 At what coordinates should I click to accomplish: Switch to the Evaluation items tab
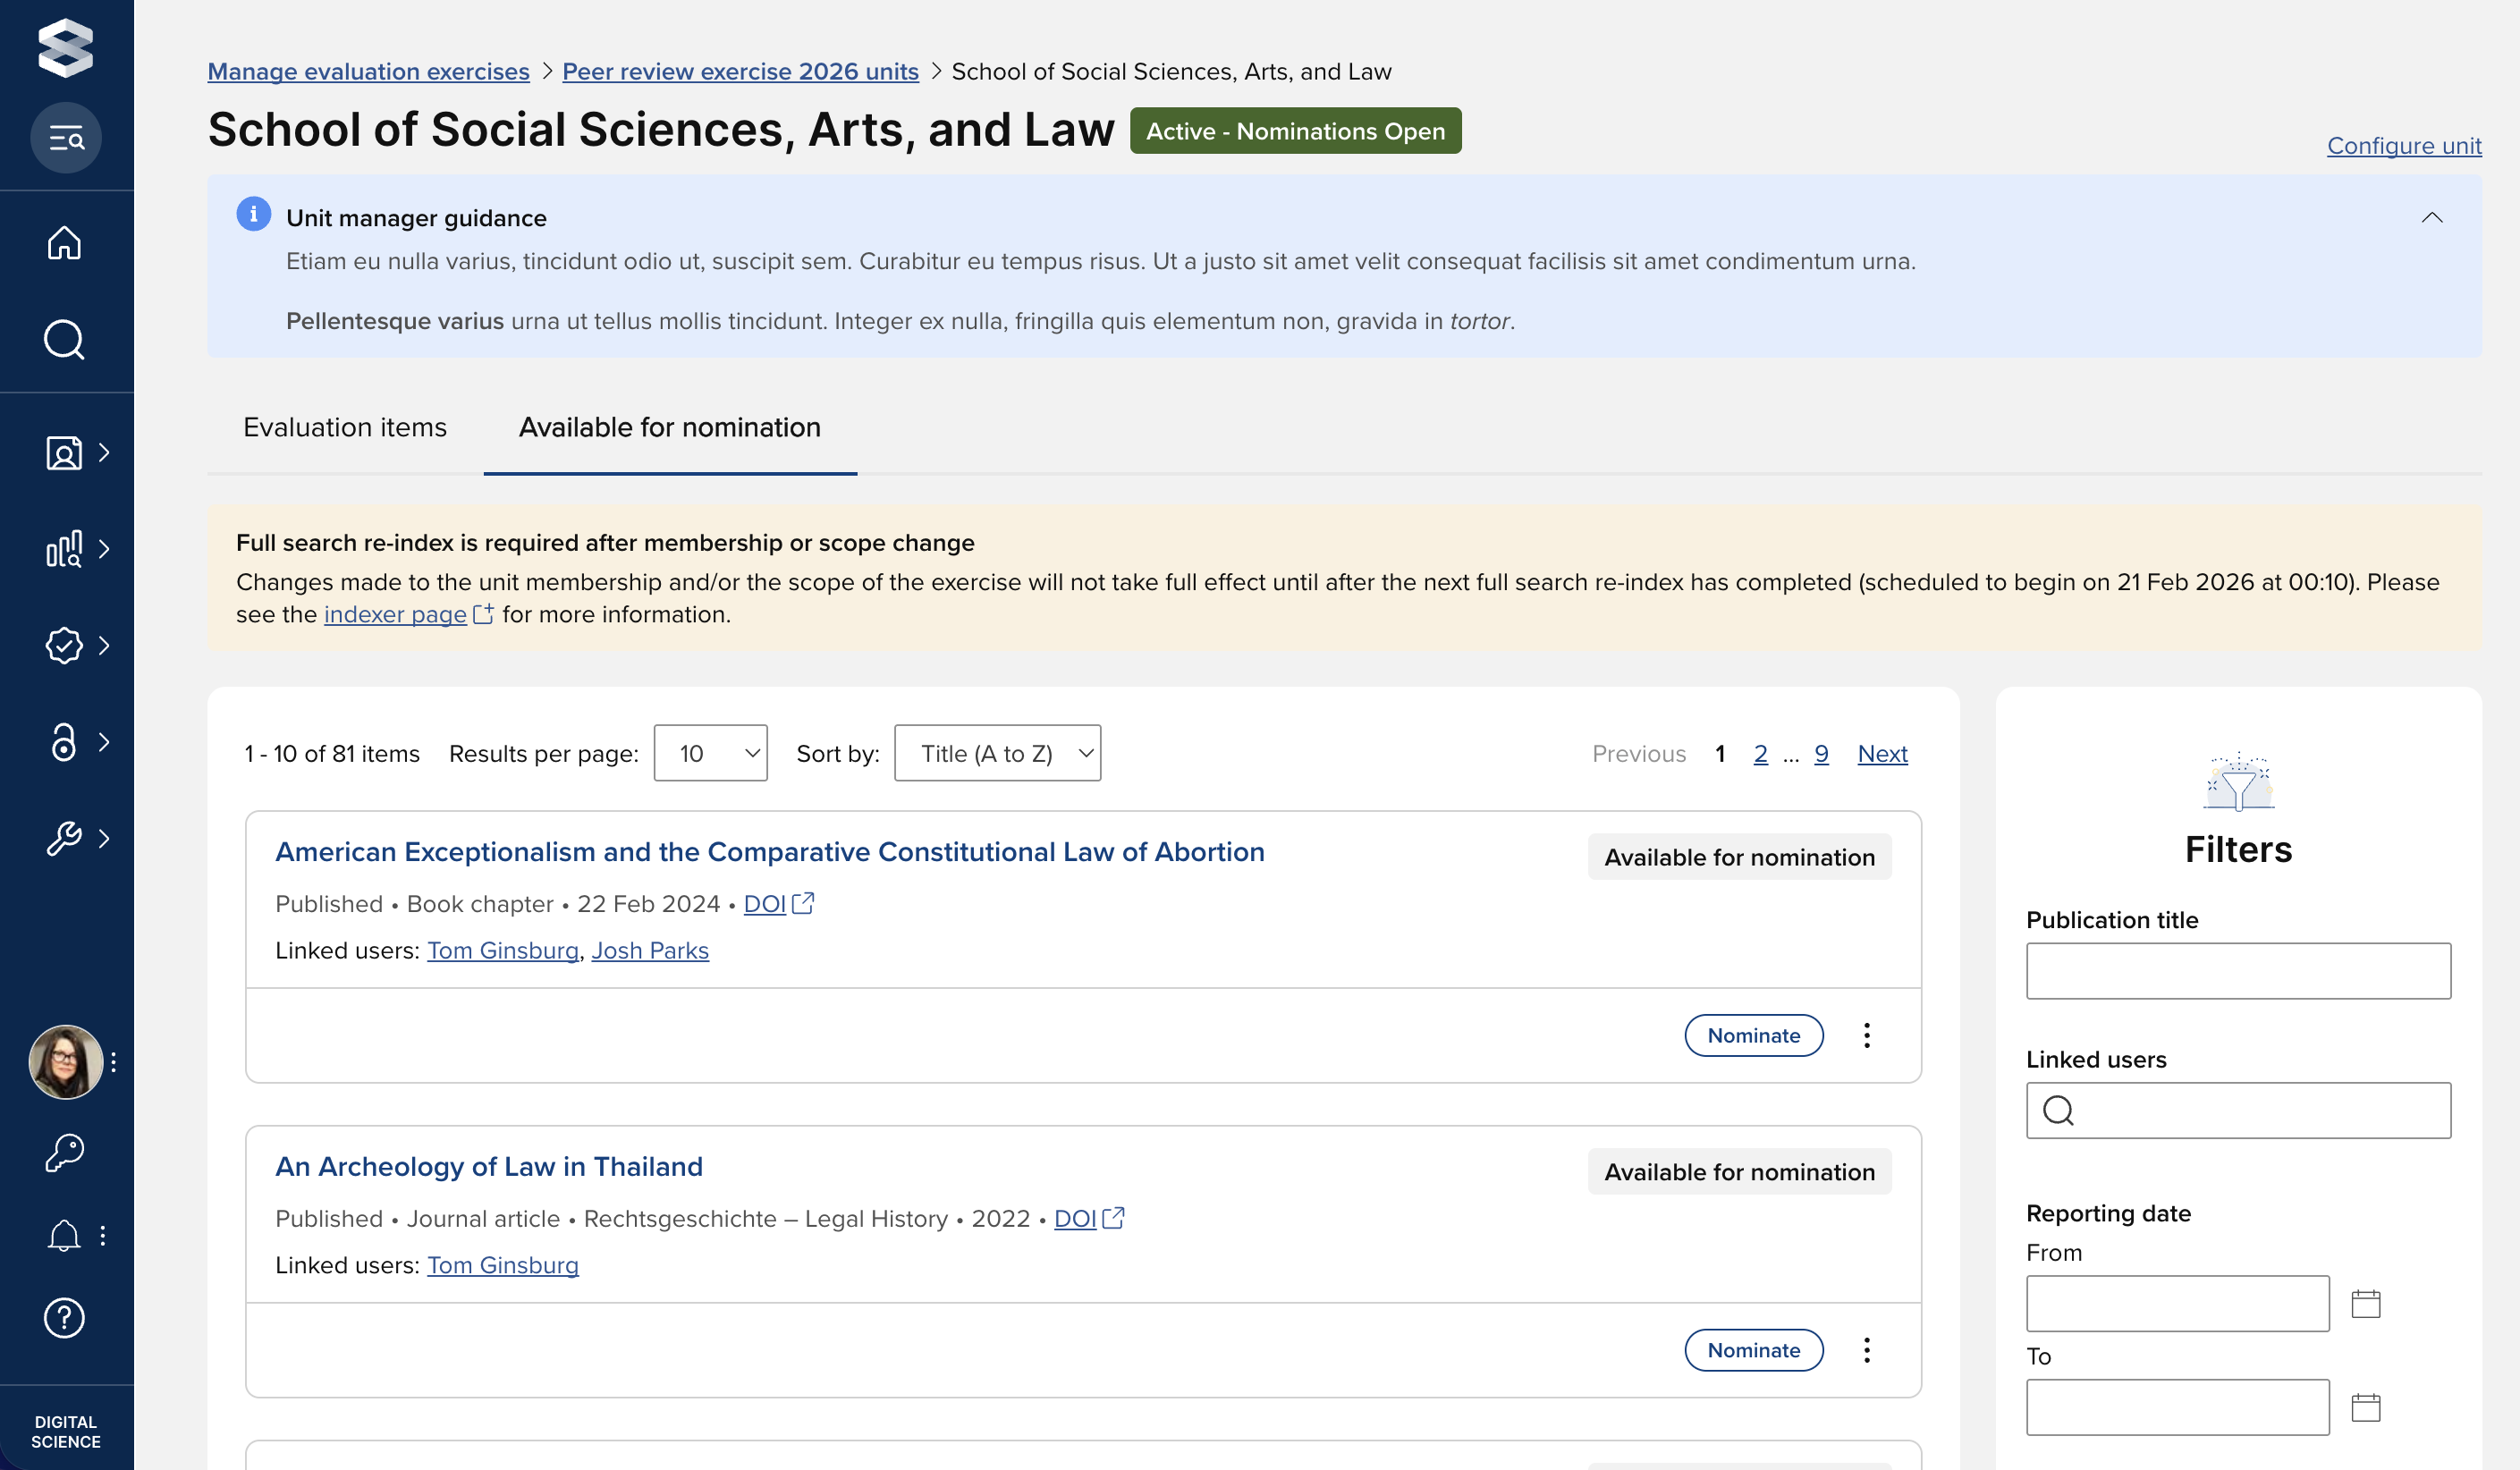point(345,428)
